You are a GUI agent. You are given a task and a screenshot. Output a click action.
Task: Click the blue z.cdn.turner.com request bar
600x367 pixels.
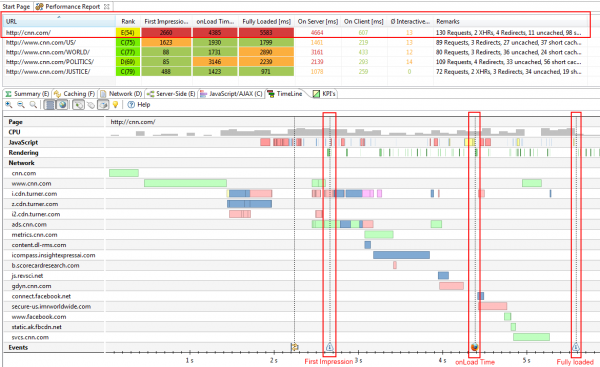(249, 204)
